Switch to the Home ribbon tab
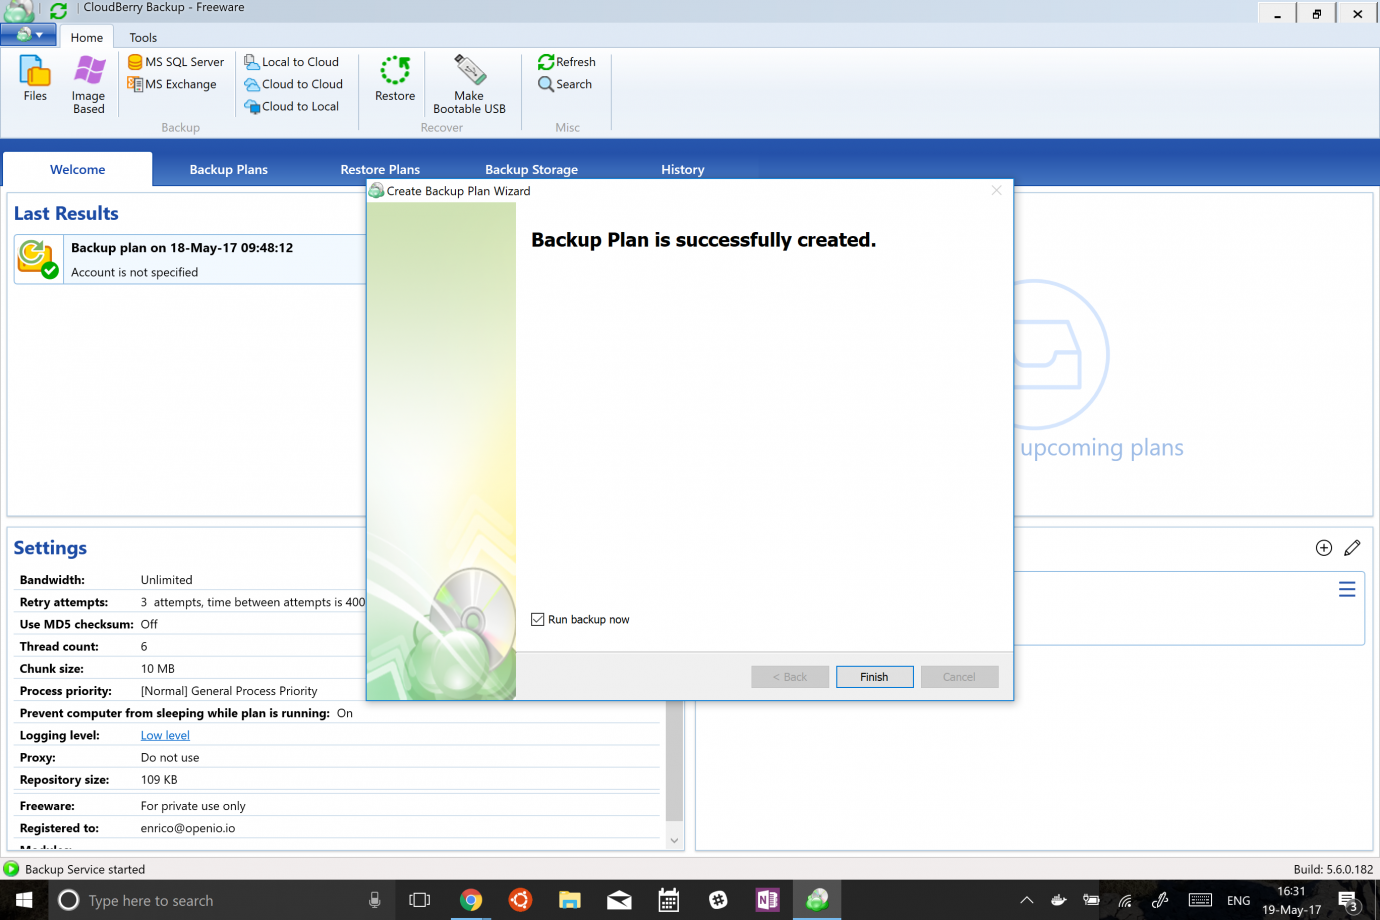Viewport: 1380px width, 920px height. (x=87, y=38)
